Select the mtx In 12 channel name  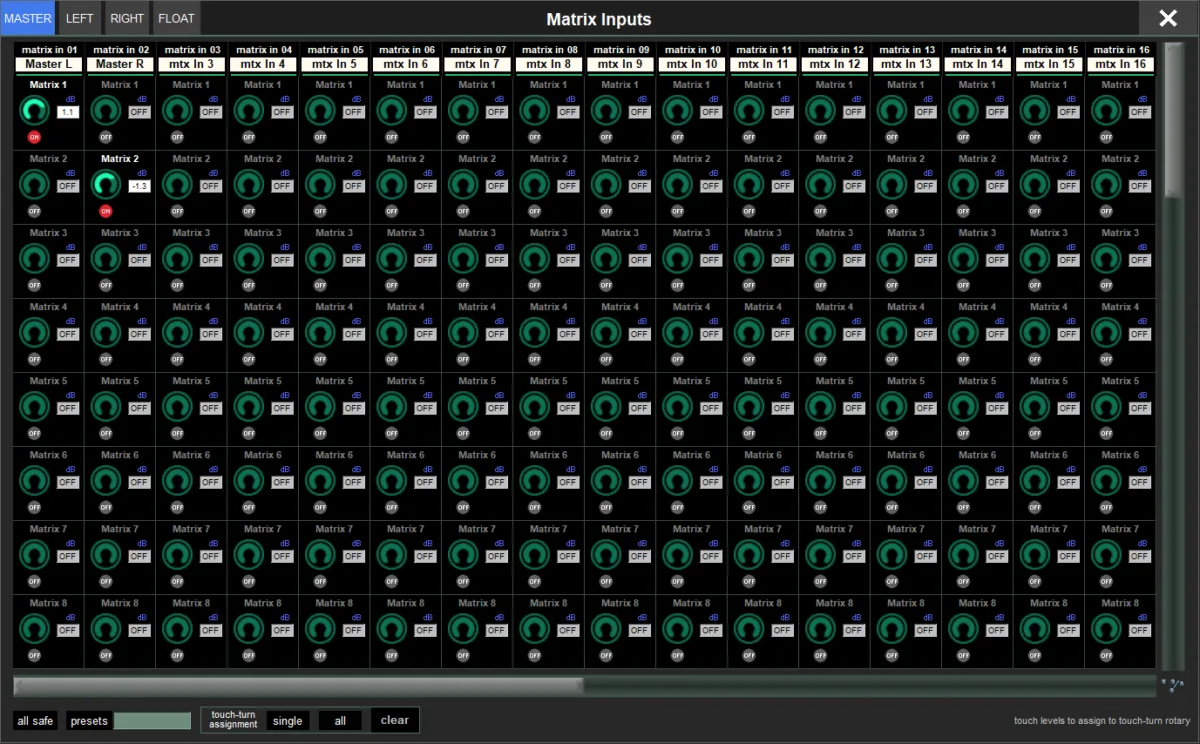point(835,64)
